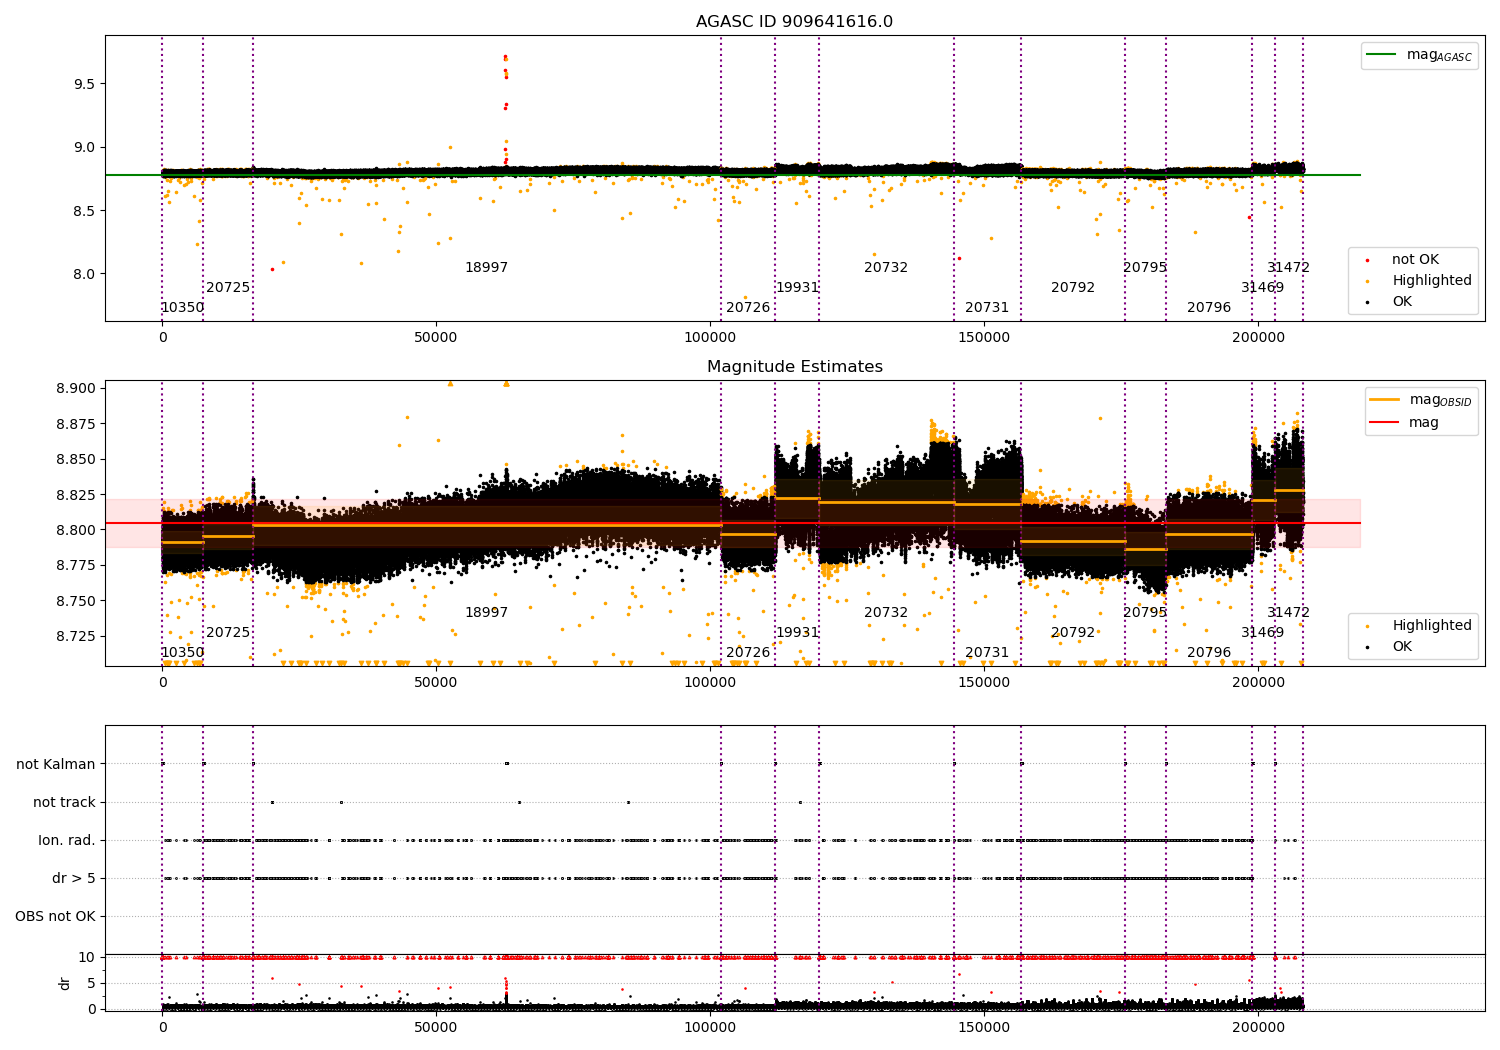The width and height of the screenshot is (1500, 1050).
Task: Click OBSID label 20725 in top plot
Action: point(228,288)
